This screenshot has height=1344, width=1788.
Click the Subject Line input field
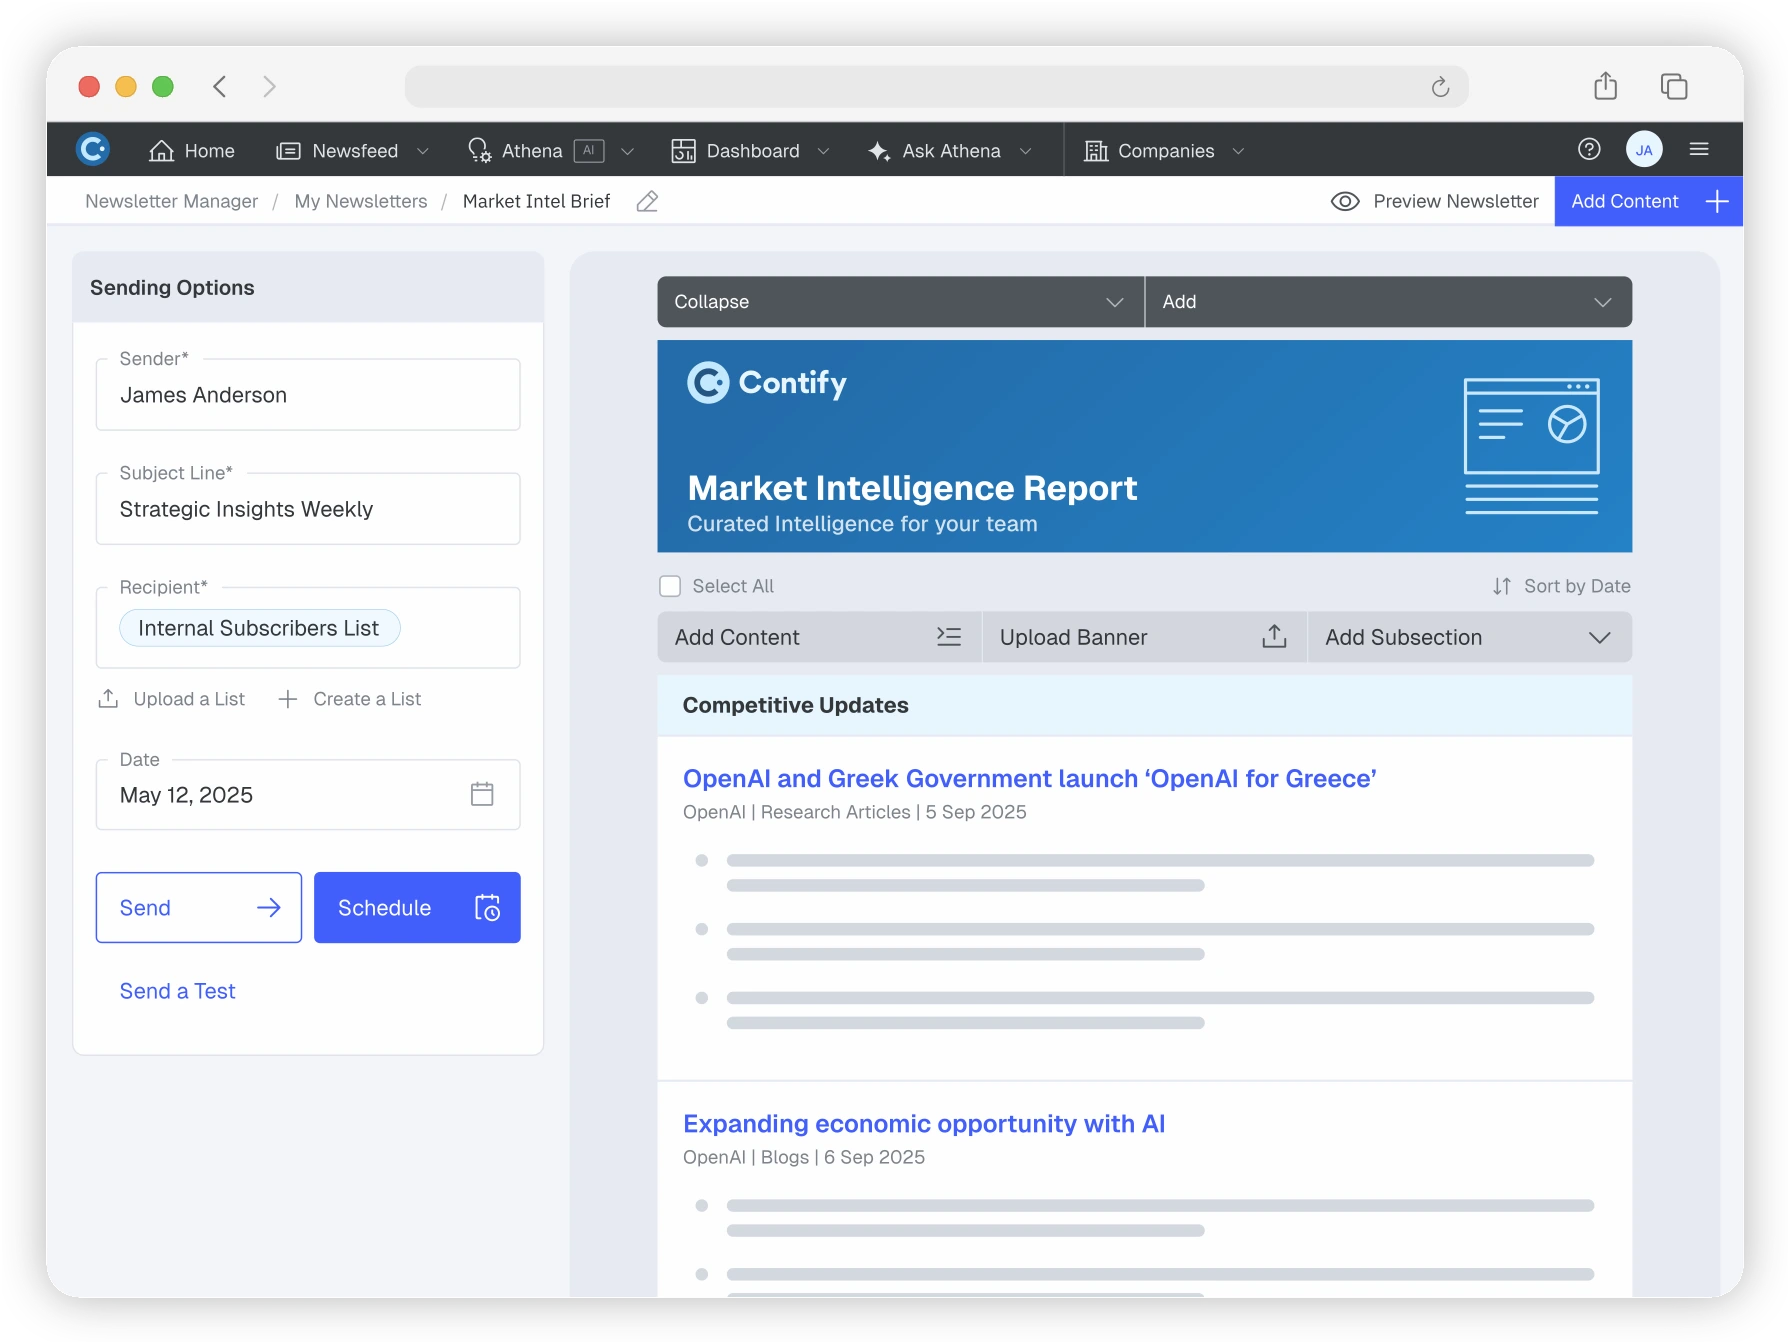[308, 510]
